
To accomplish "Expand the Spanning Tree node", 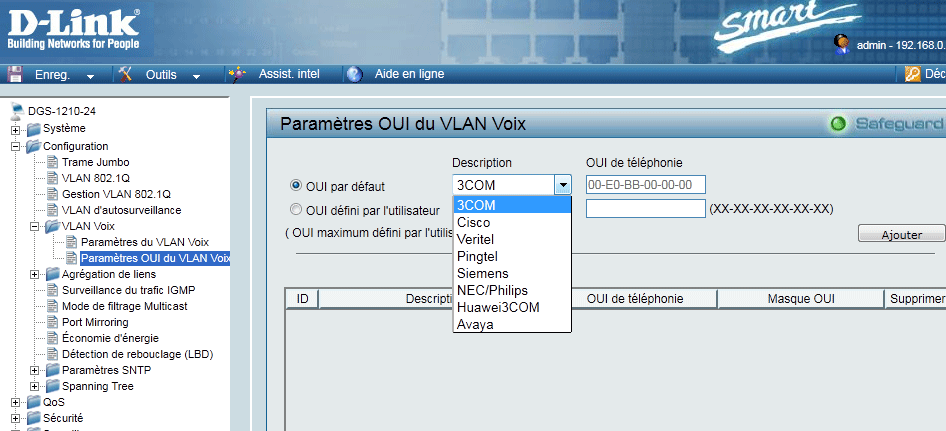I will (x=35, y=387).
